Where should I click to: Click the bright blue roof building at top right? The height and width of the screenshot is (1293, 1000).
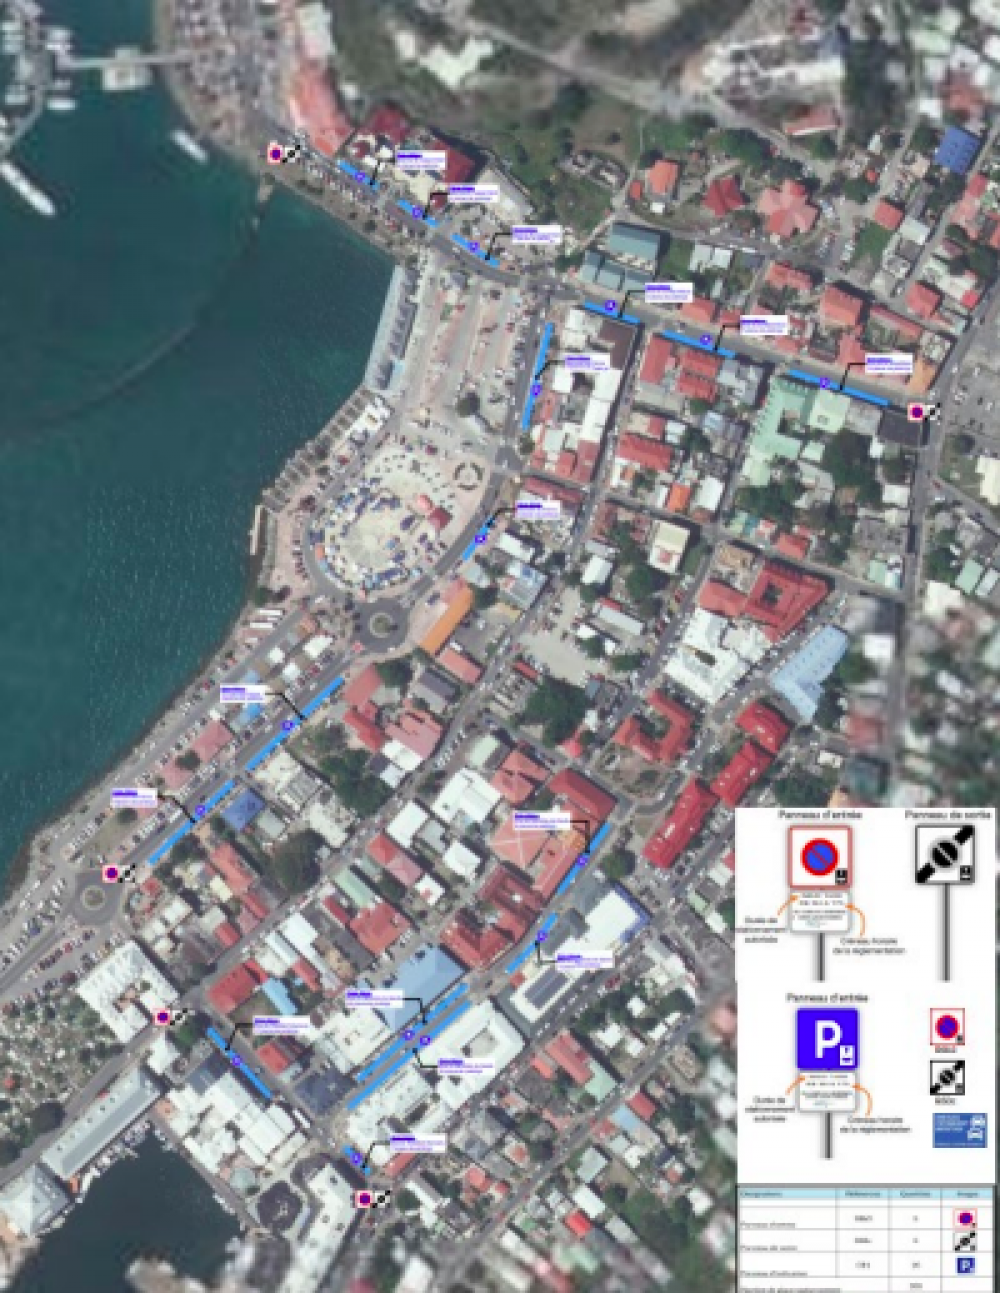pyautogui.click(x=957, y=148)
